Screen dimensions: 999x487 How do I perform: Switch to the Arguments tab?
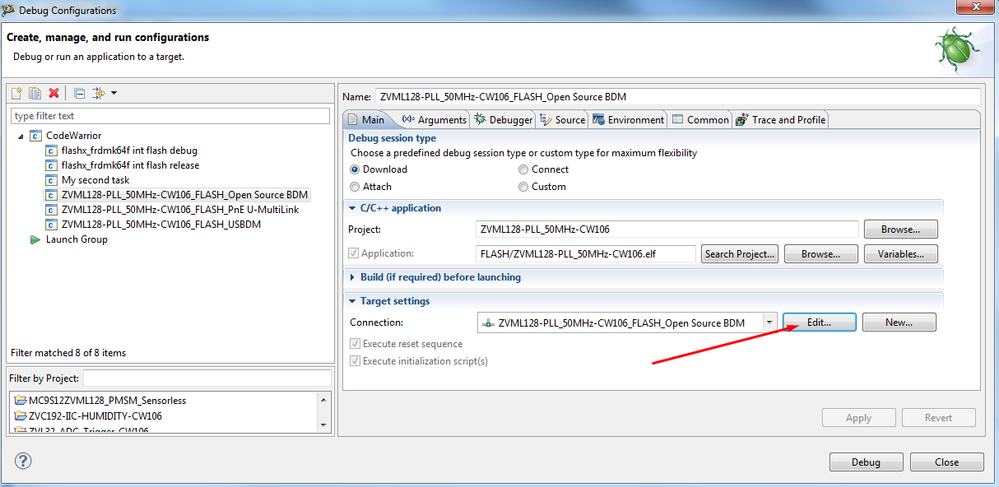435,120
